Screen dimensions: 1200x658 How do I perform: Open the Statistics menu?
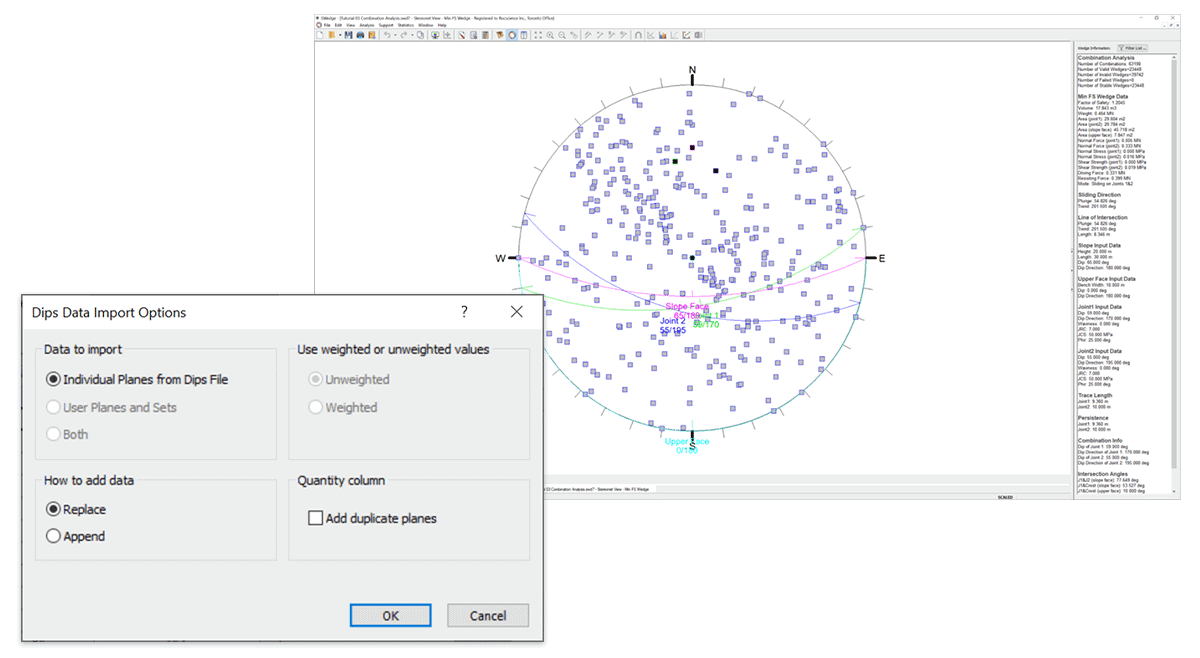tap(406, 25)
